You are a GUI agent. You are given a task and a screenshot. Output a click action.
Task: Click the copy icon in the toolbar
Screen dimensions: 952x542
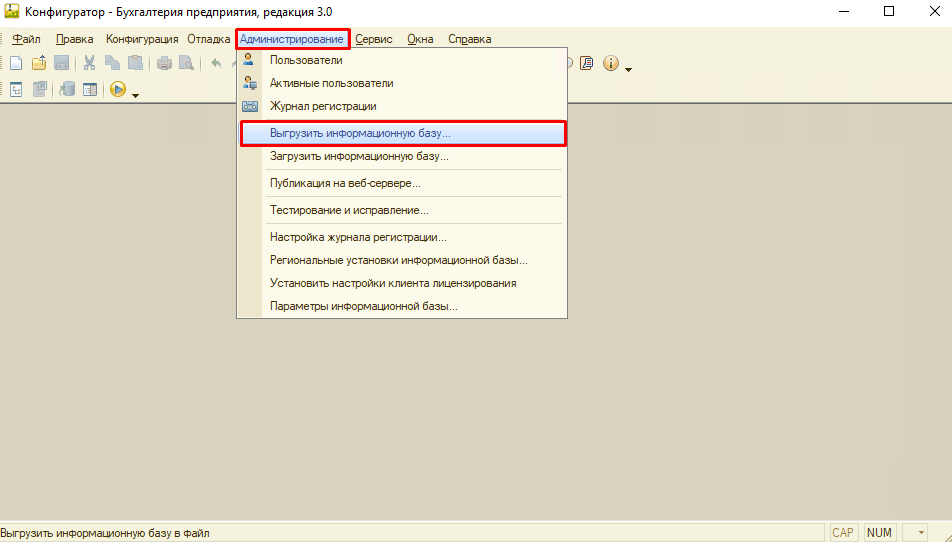click(112, 63)
